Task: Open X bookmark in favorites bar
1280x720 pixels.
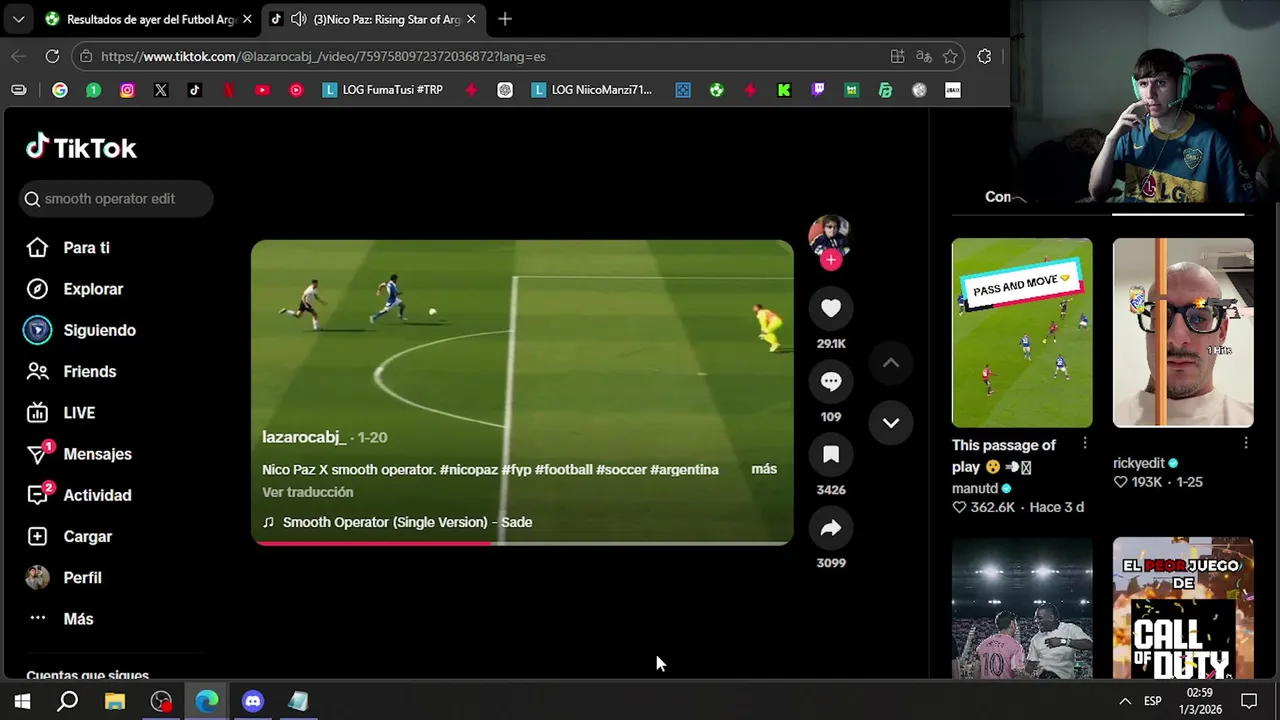Action: pyautogui.click(x=161, y=90)
